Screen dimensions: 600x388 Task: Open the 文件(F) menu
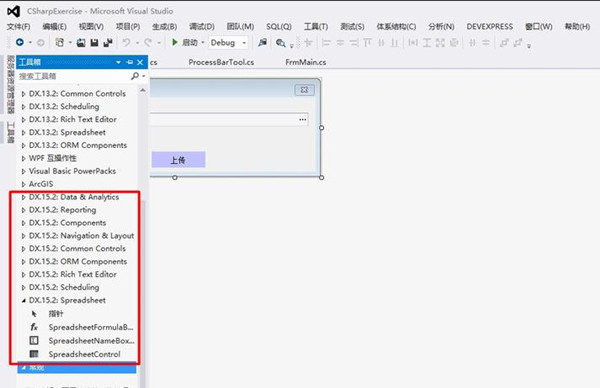[18, 26]
